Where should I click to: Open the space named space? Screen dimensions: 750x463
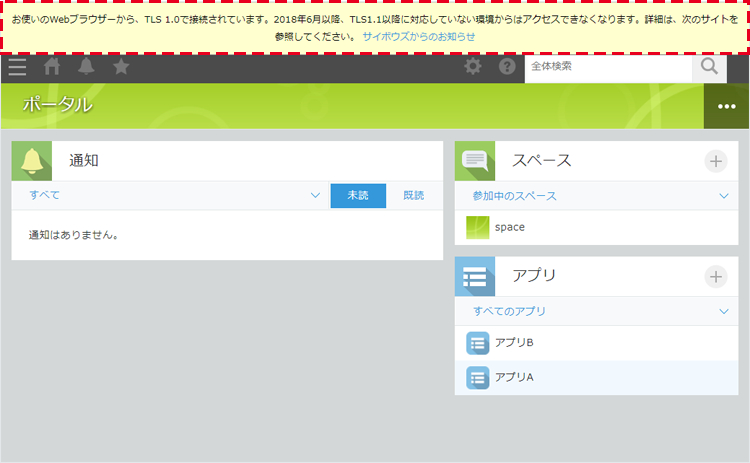coord(509,227)
